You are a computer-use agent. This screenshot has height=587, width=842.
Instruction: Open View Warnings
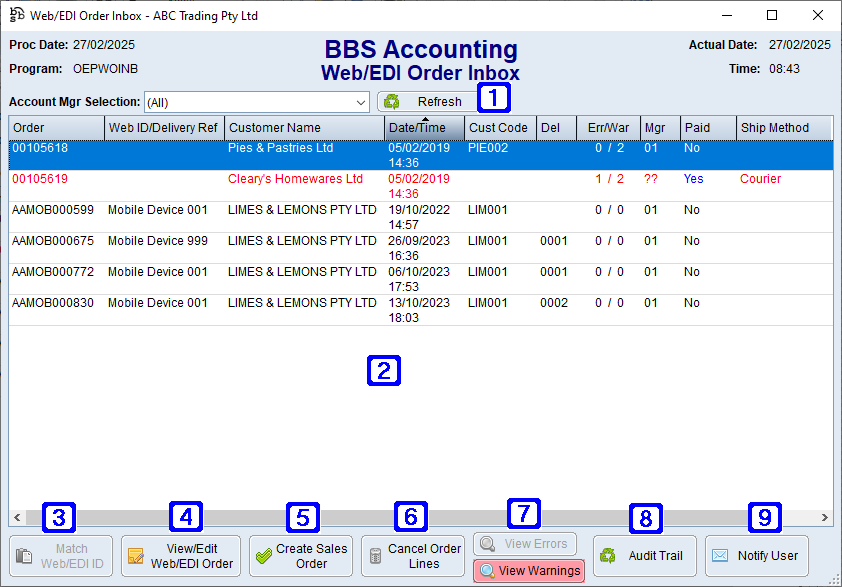coord(529,570)
